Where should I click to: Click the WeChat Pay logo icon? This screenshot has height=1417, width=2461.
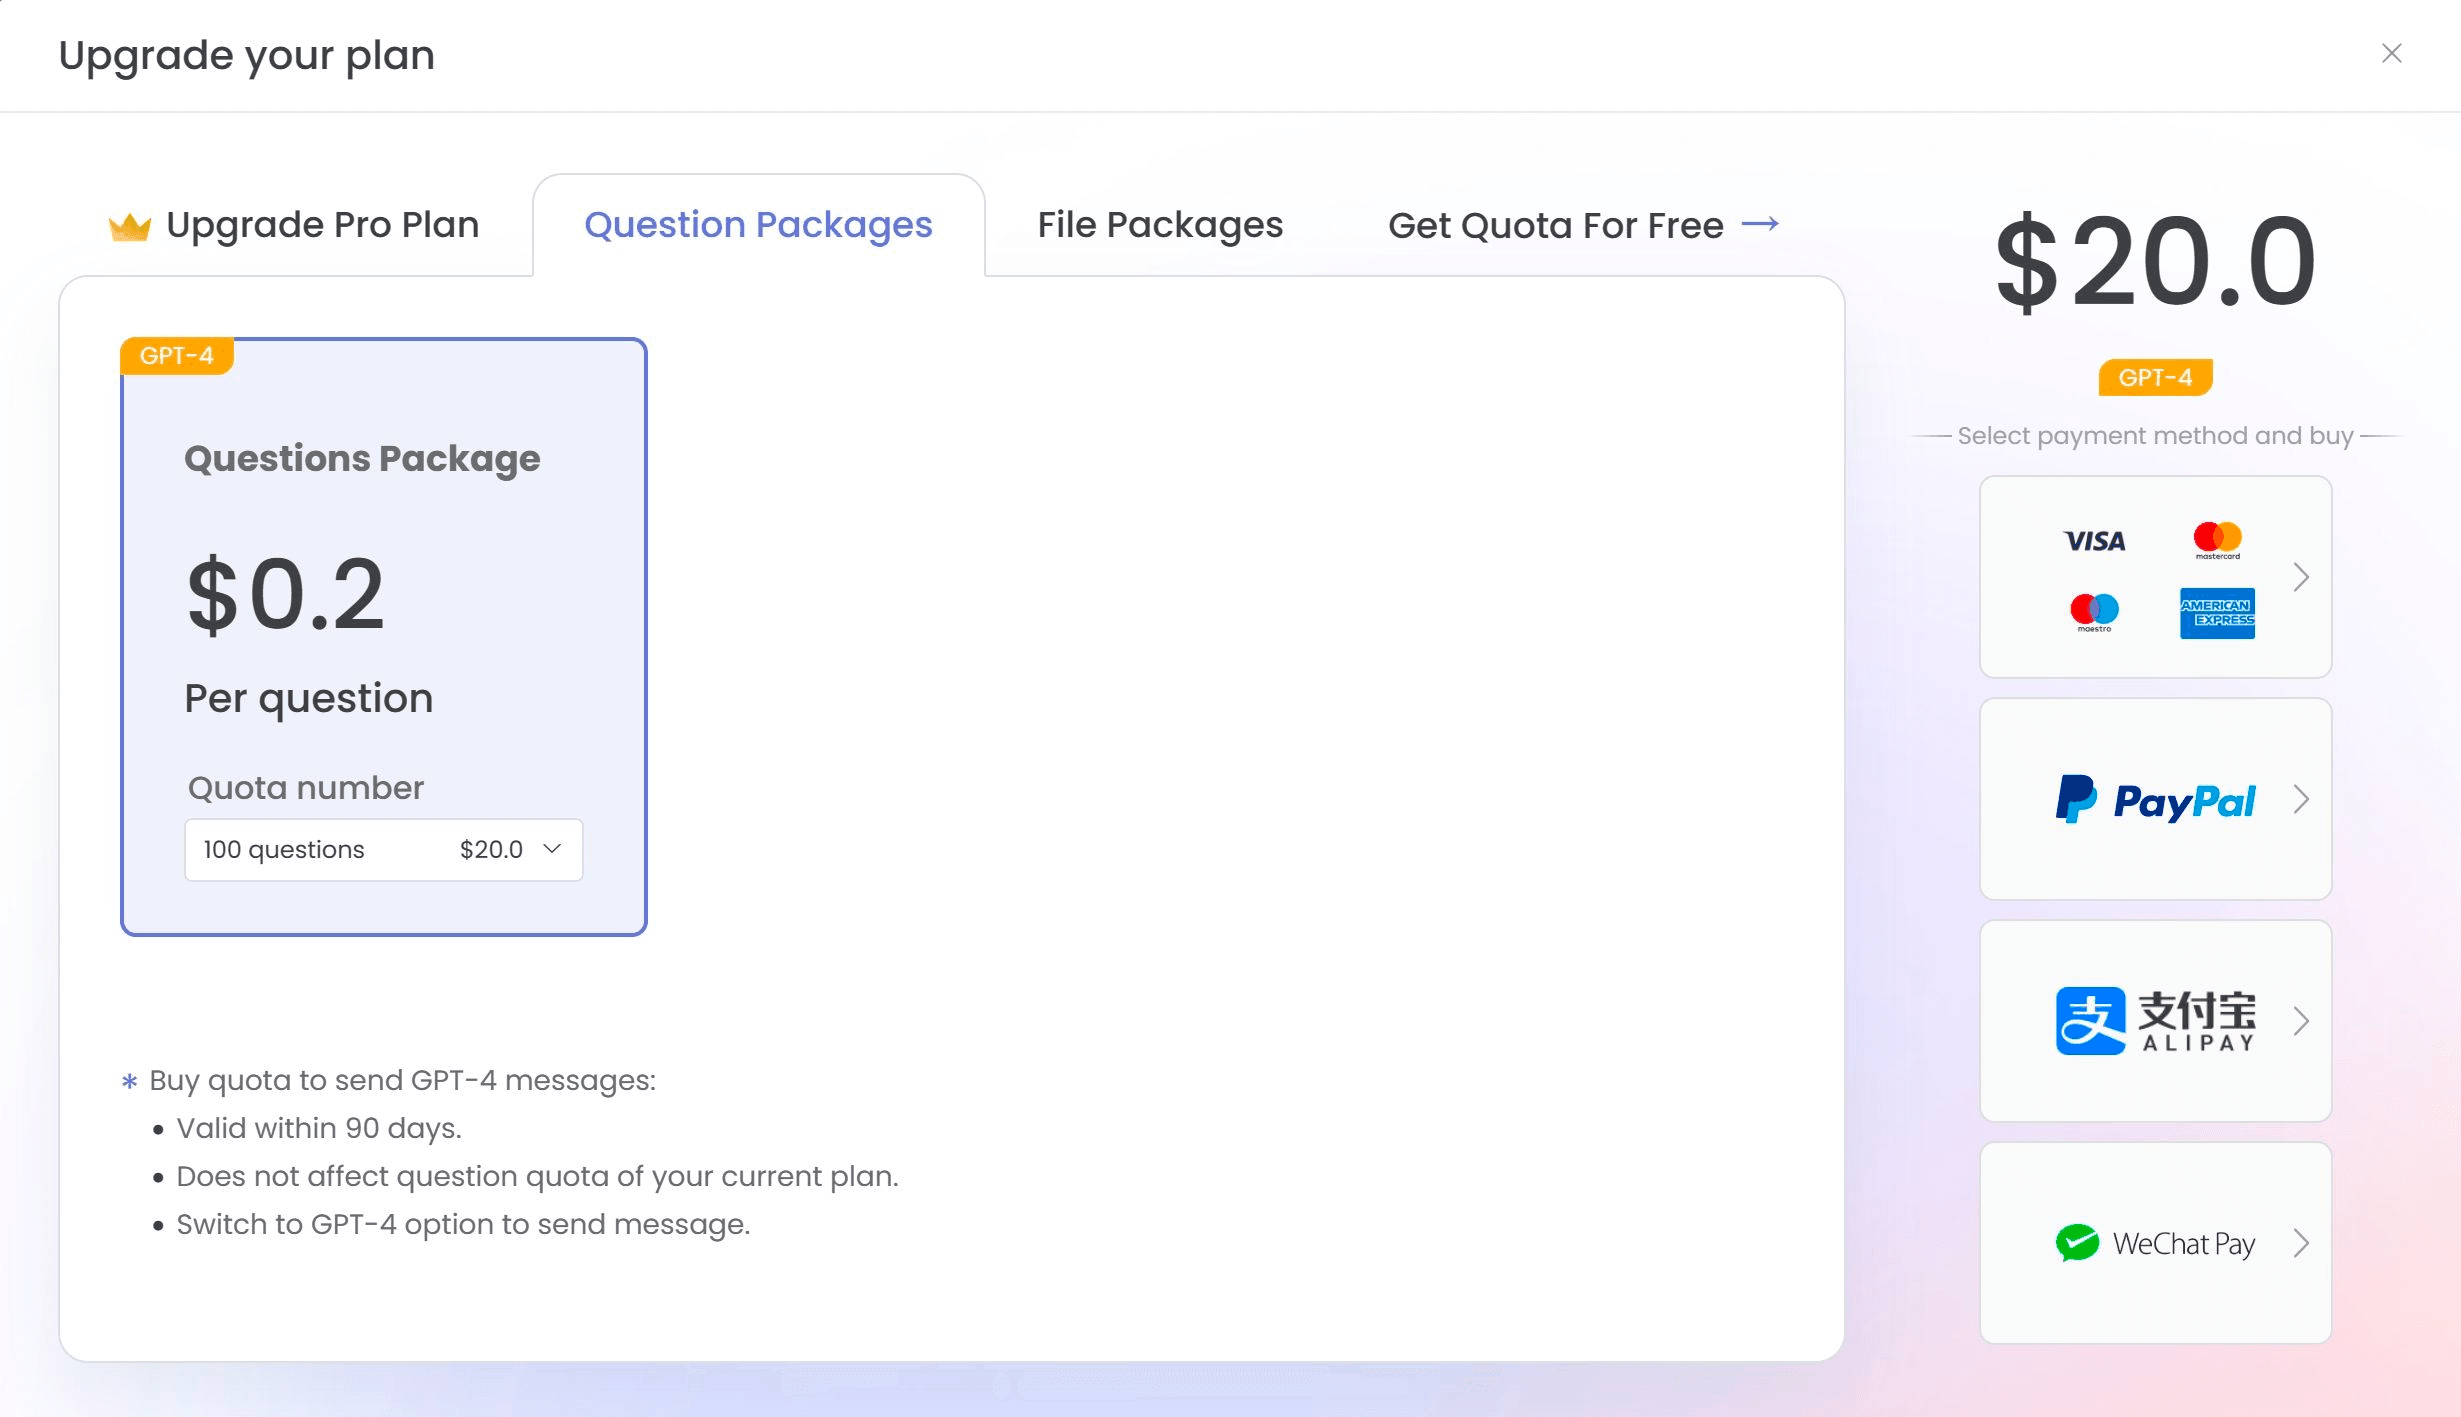[x=2077, y=1243]
